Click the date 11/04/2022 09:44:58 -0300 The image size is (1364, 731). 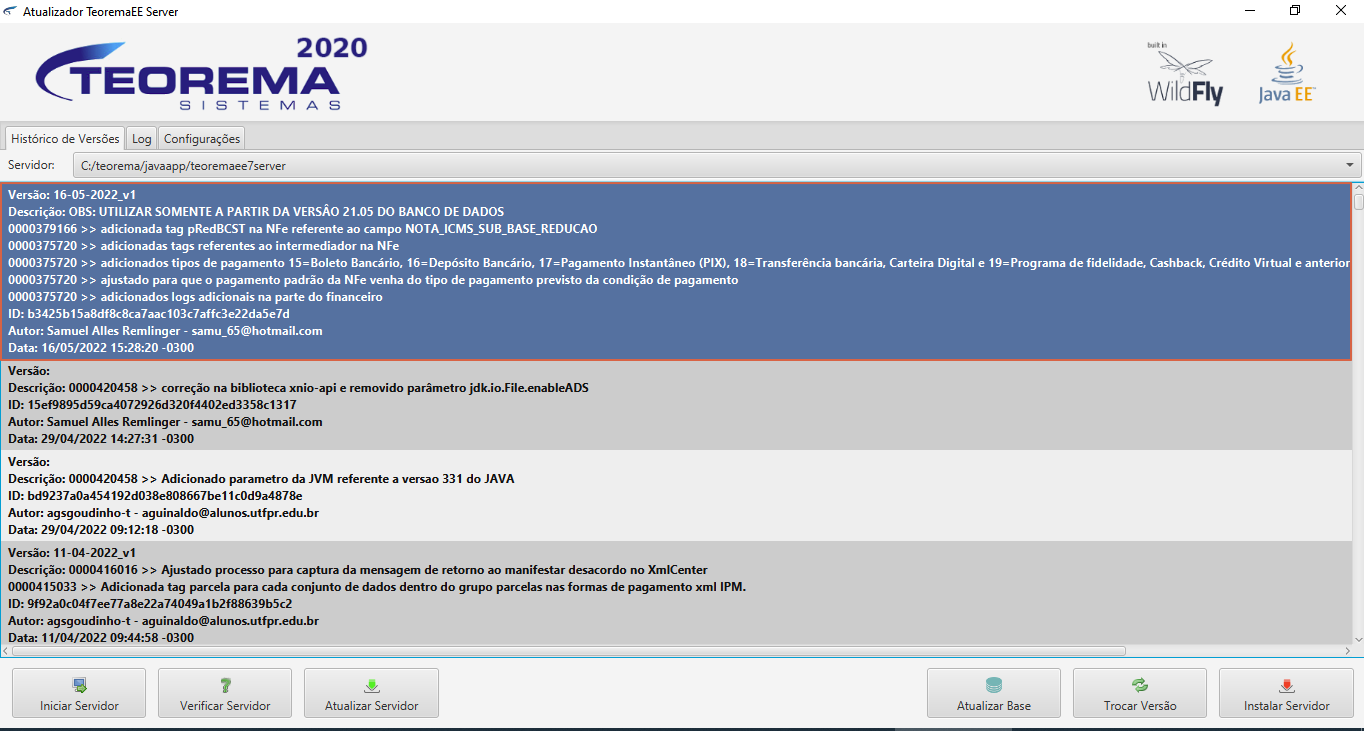(101, 637)
